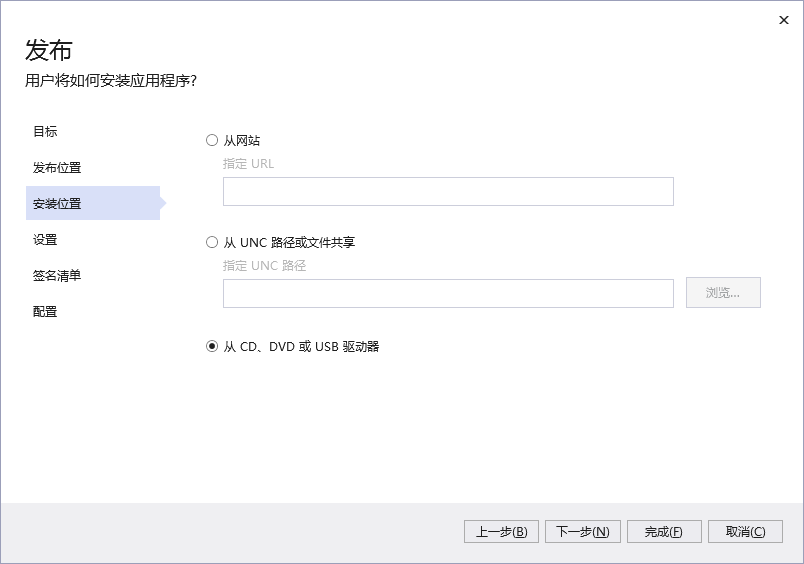The image size is (804, 564).
Task: Select the 安装位置 sidebar step
Action: tap(57, 204)
